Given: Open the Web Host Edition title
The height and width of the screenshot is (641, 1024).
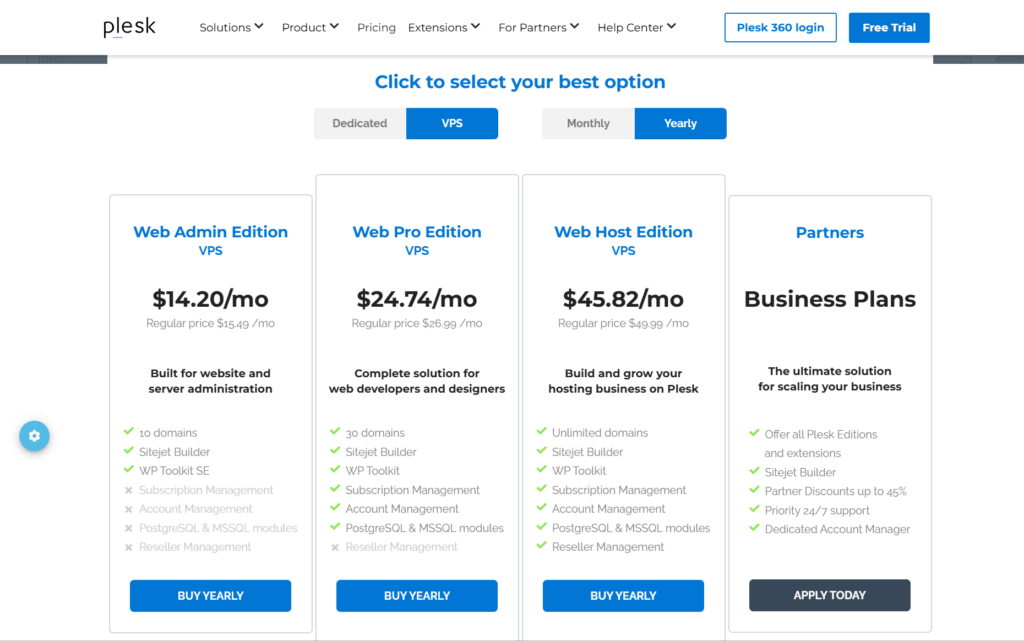Looking at the screenshot, I should [x=623, y=232].
